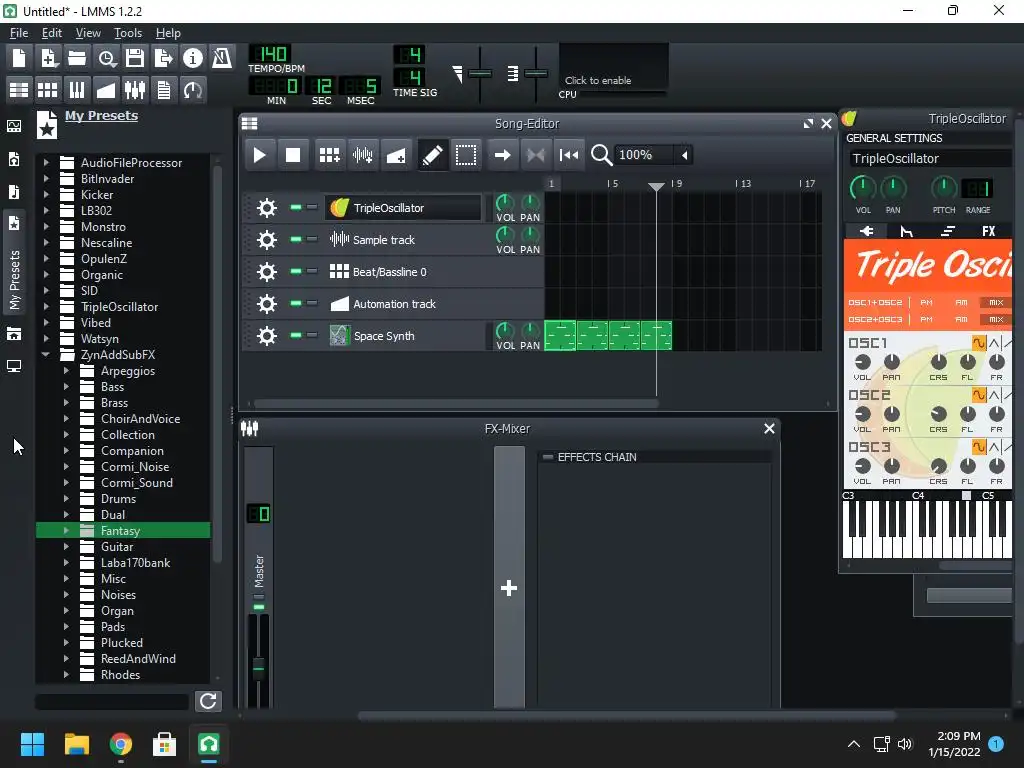Stop playback in the Song-Editor

293,155
